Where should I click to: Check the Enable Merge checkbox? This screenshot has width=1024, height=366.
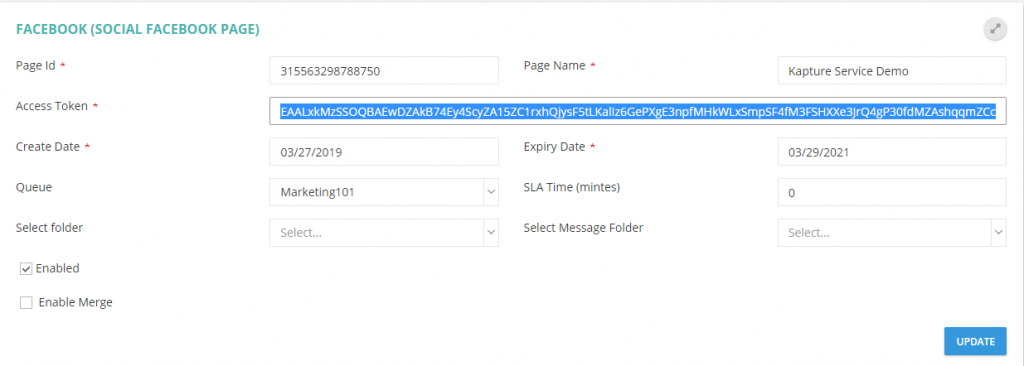point(26,303)
